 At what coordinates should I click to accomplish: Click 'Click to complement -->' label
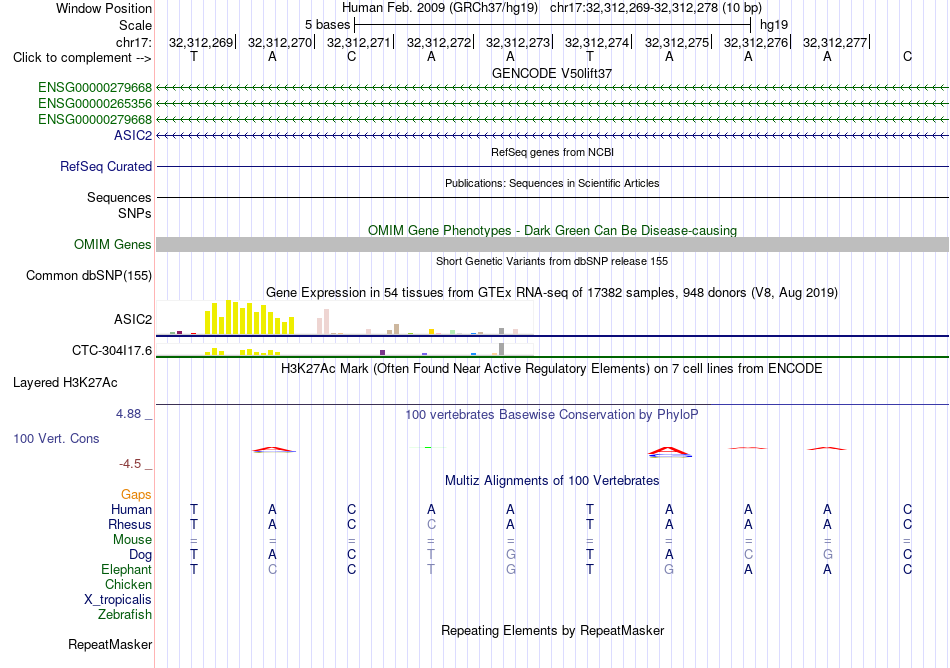[x=82, y=58]
